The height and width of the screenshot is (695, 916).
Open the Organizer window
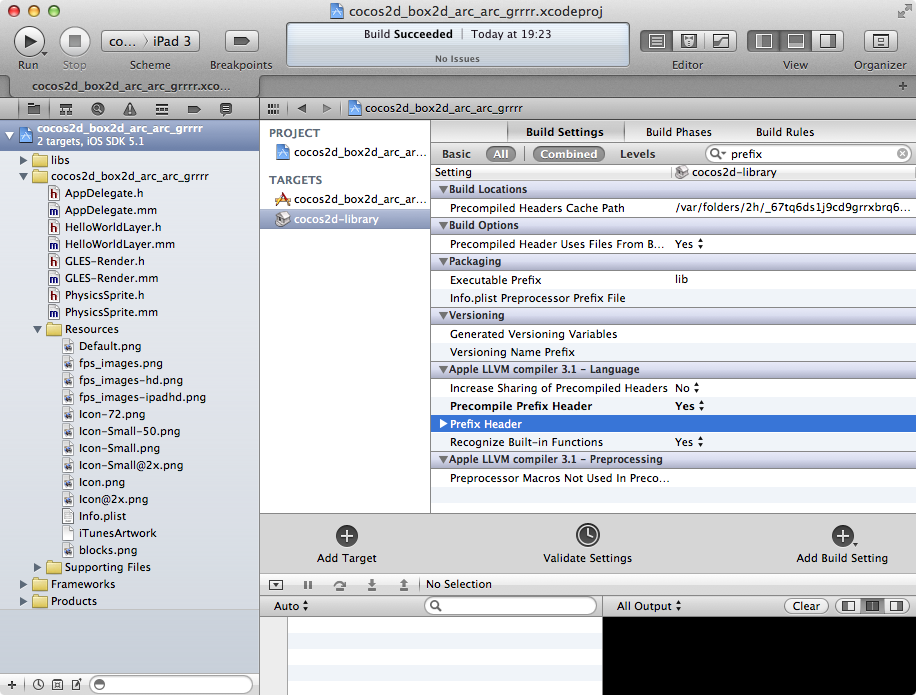coord(880,41)
